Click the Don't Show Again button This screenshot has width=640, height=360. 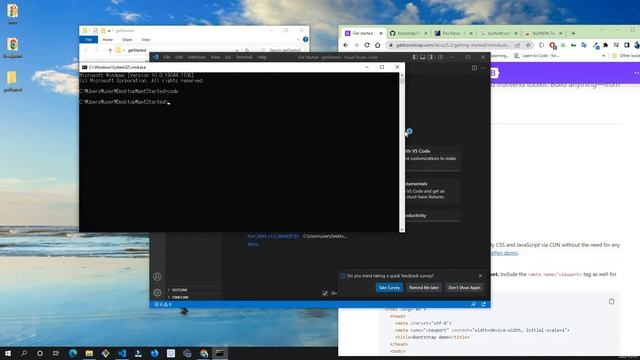[x=464, y=287]
